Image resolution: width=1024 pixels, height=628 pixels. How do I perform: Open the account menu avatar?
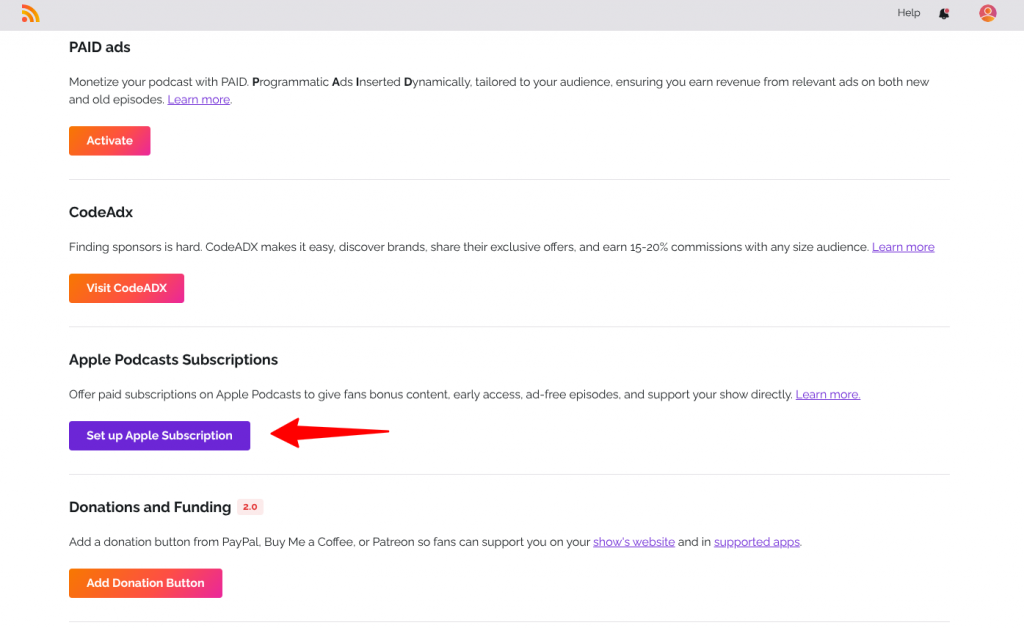click(x=987, y=14)
